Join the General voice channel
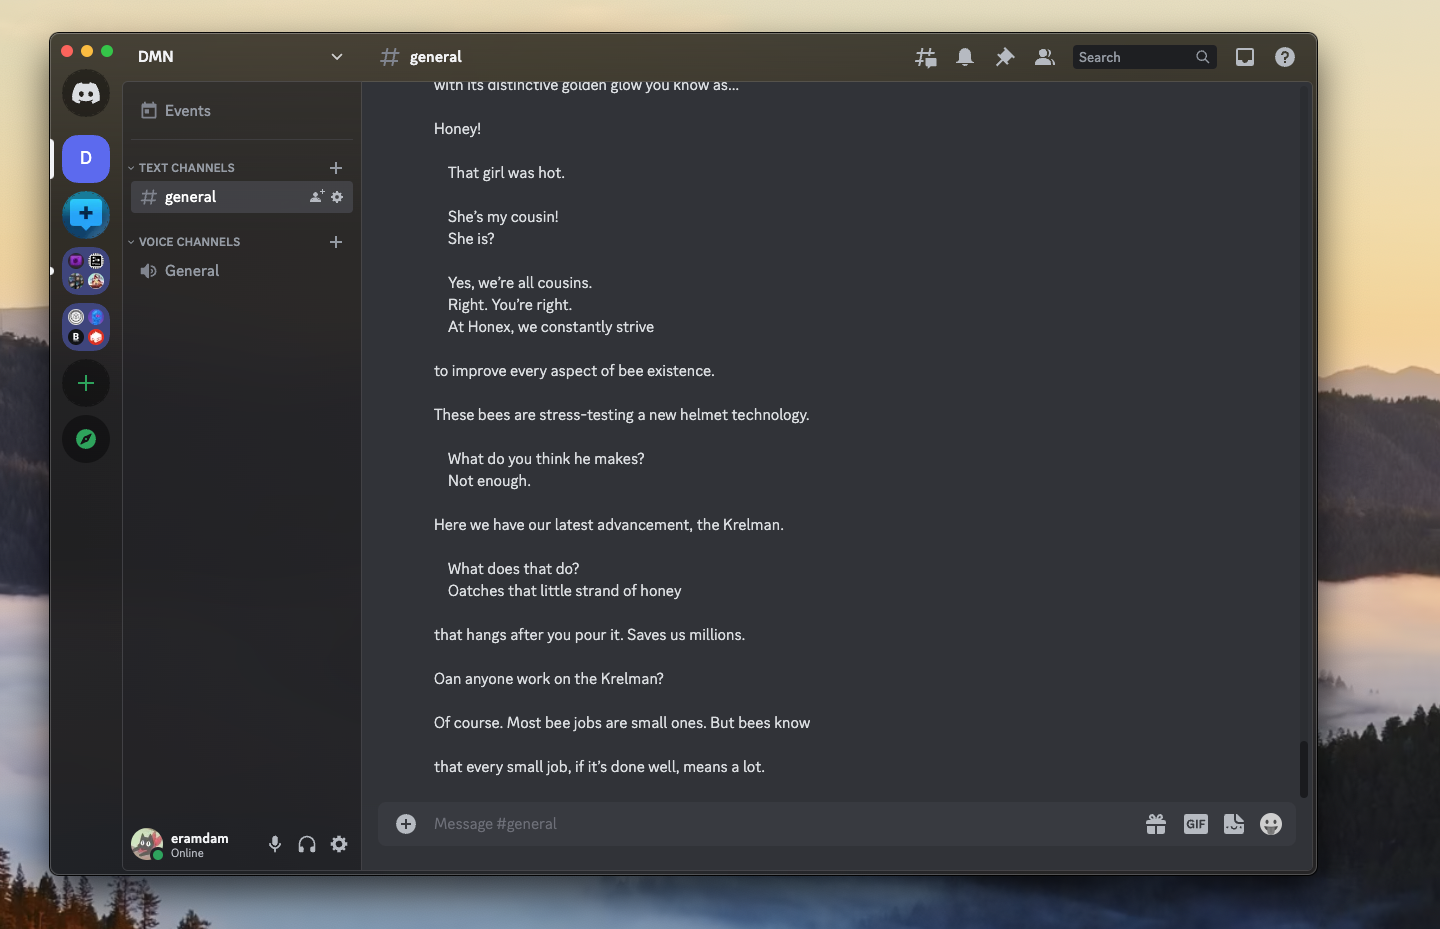Viewport: 1440px width, 929px height. pyautogui.click(x=241, y=271)
